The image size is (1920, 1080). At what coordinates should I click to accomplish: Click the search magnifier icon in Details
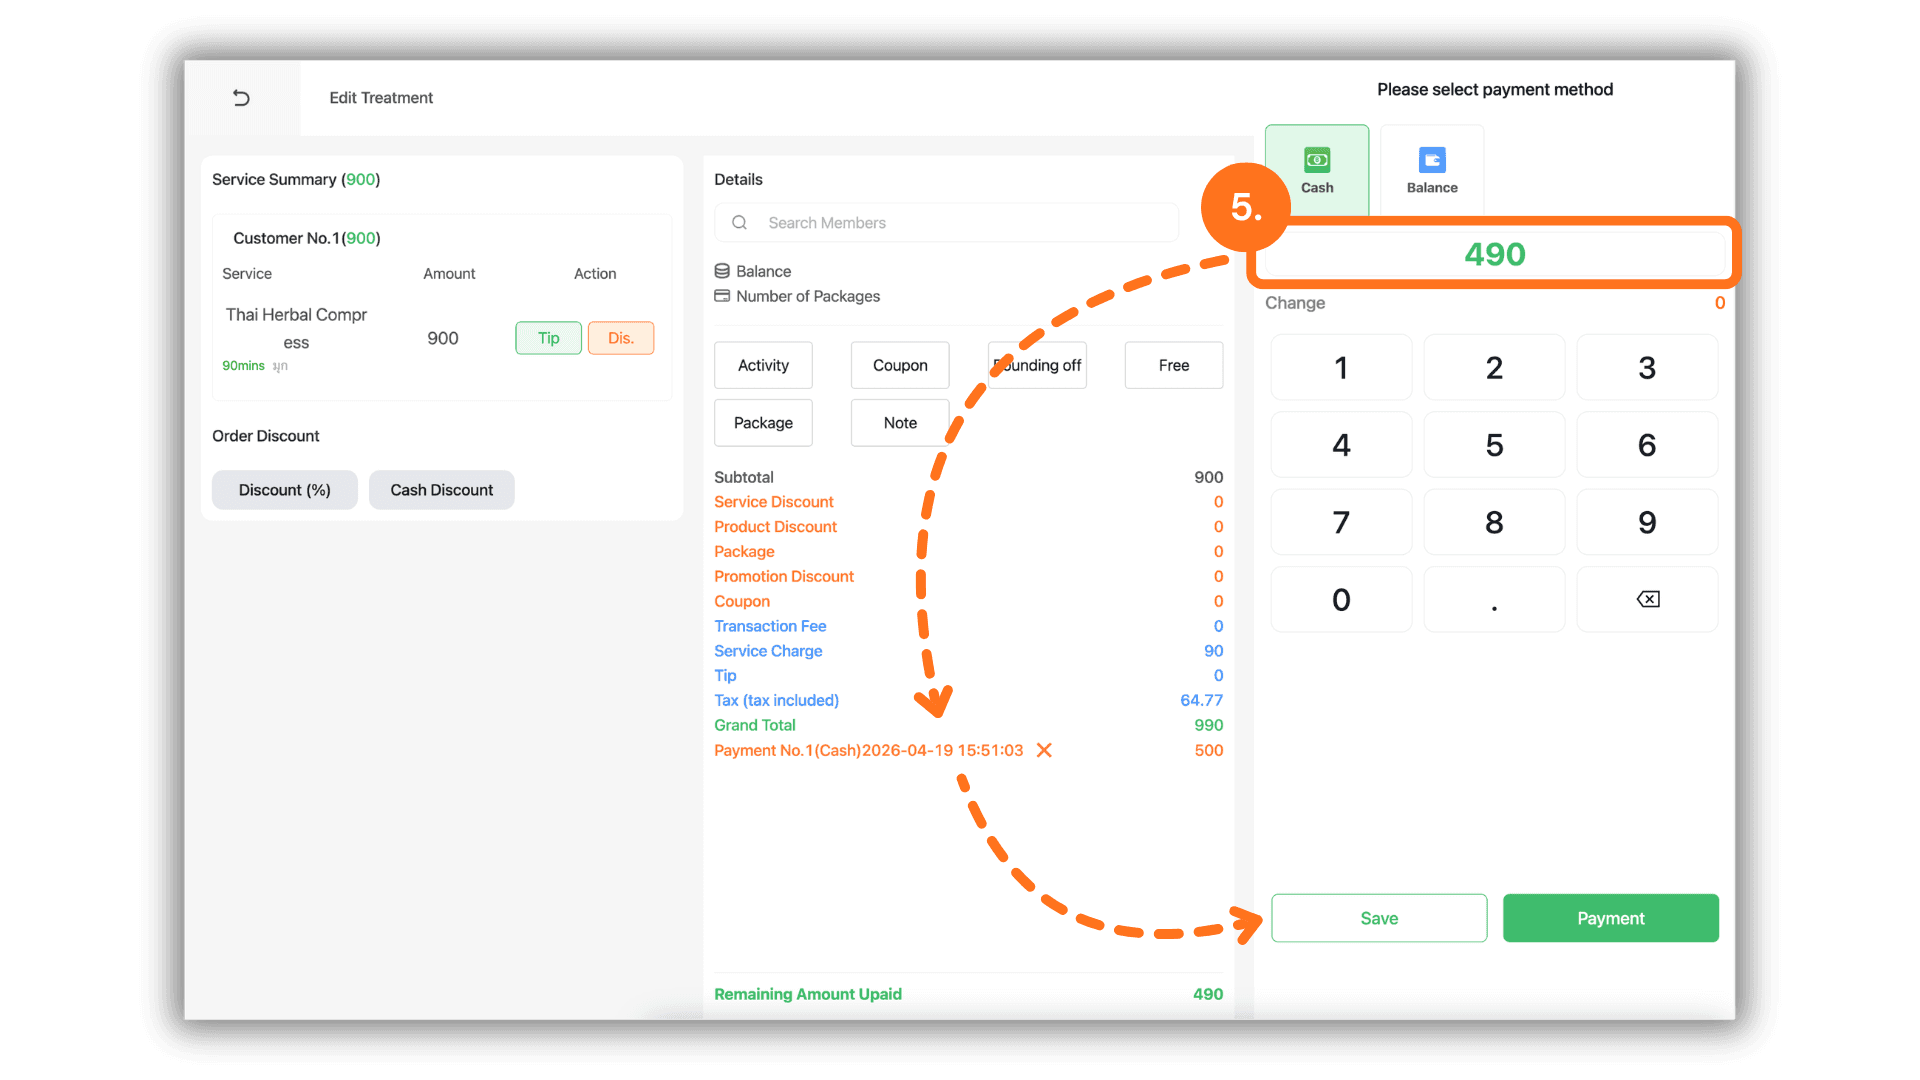point(740,223)
